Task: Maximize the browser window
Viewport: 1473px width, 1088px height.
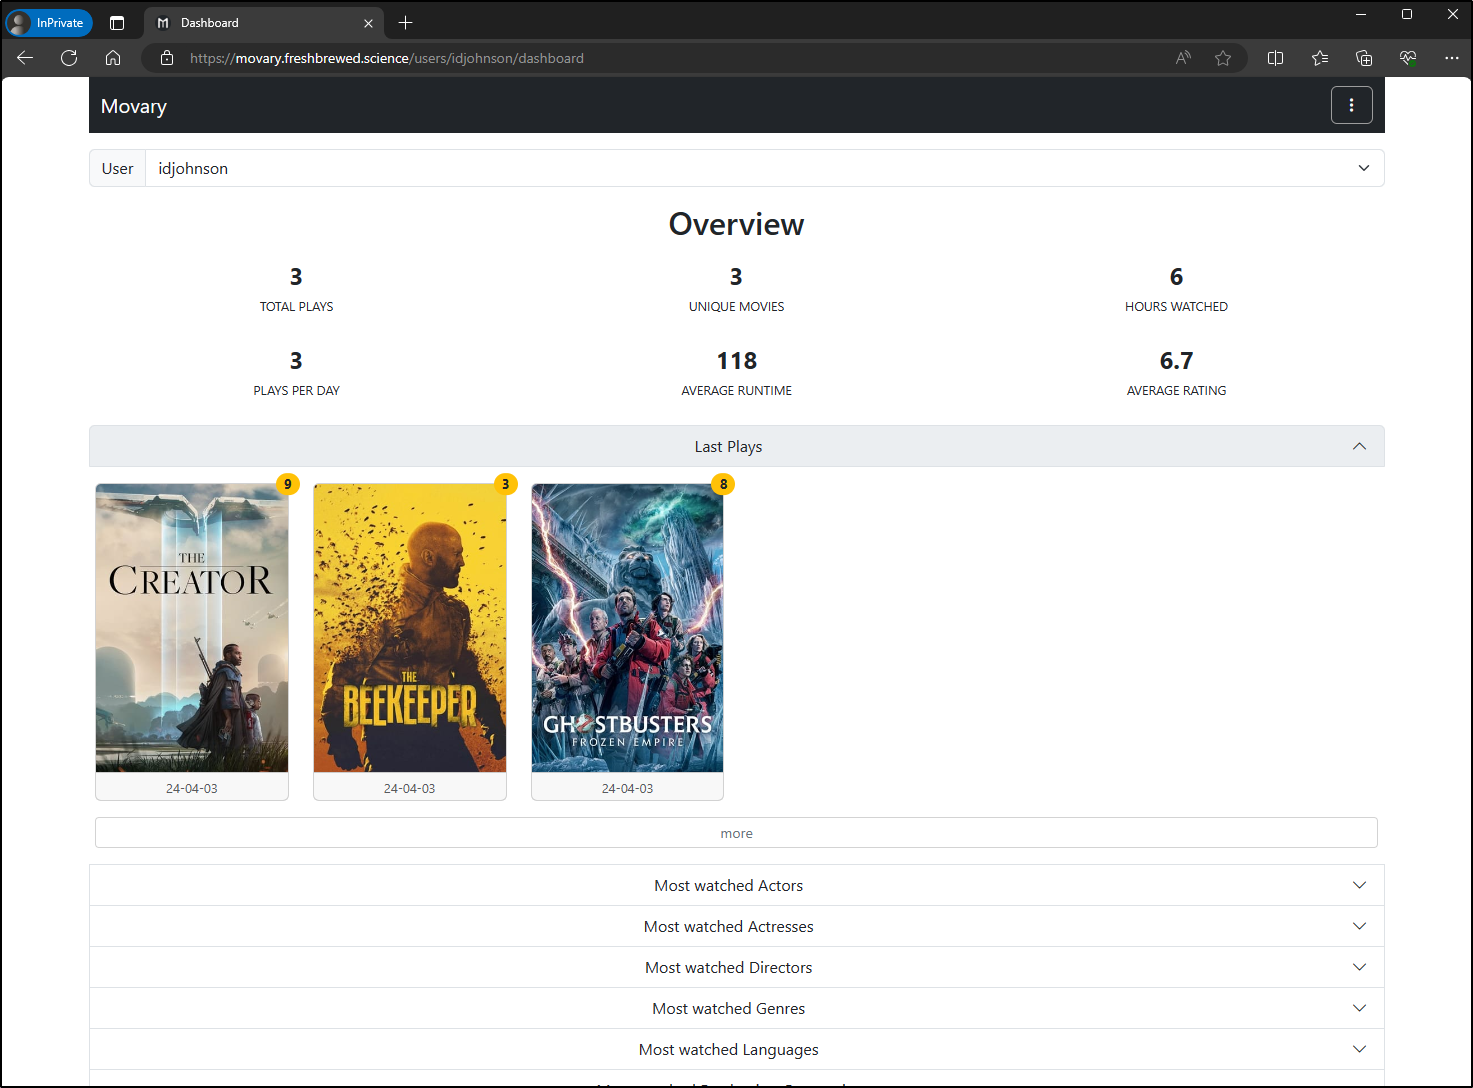Action: (x=1406, y=14)
